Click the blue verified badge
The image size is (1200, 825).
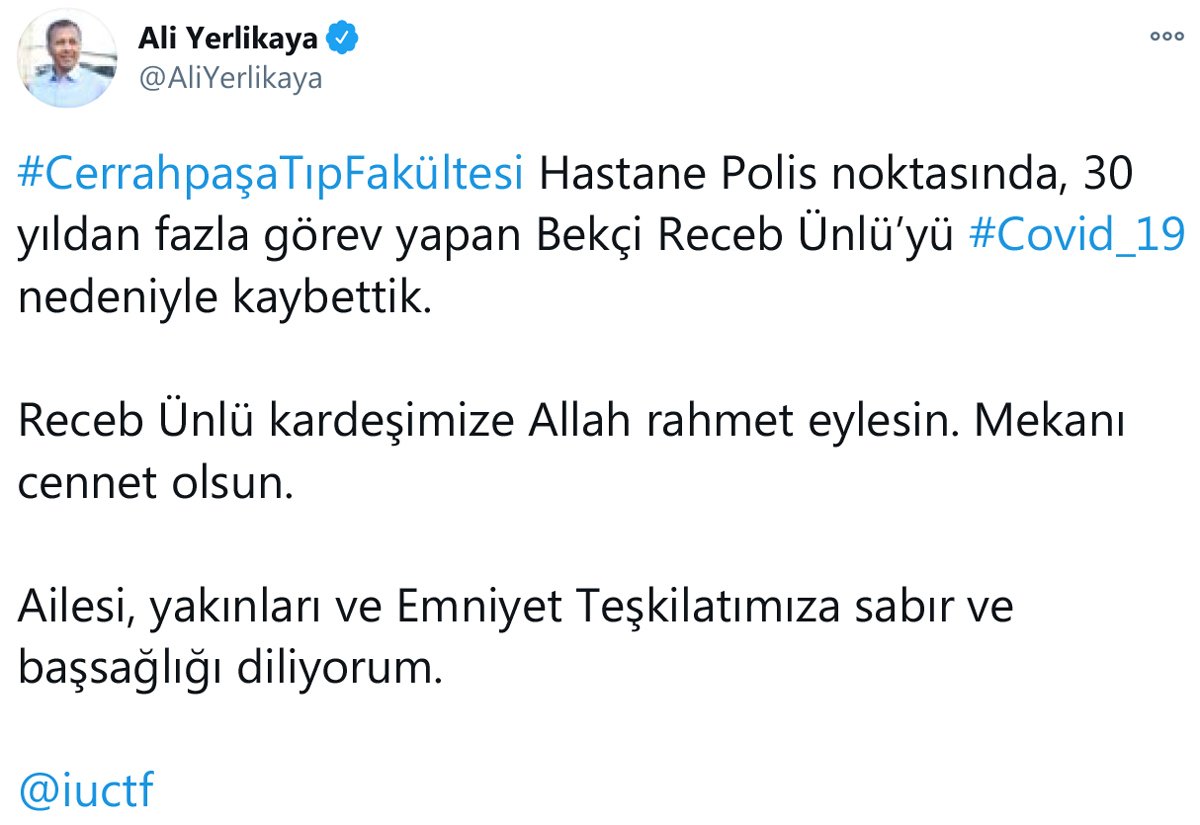[345, 40]
